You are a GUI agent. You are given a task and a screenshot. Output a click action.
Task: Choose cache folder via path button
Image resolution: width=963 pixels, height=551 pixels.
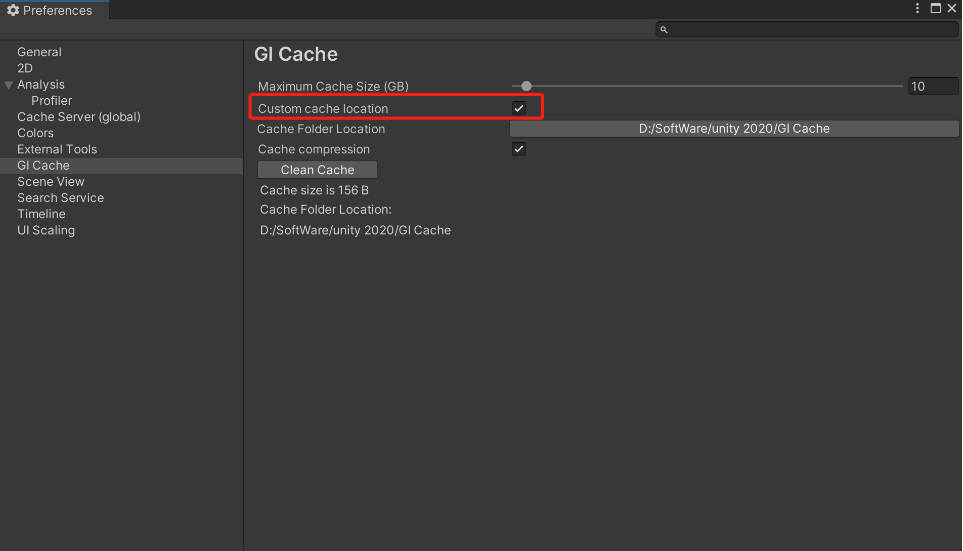click(x=734, y=128)
